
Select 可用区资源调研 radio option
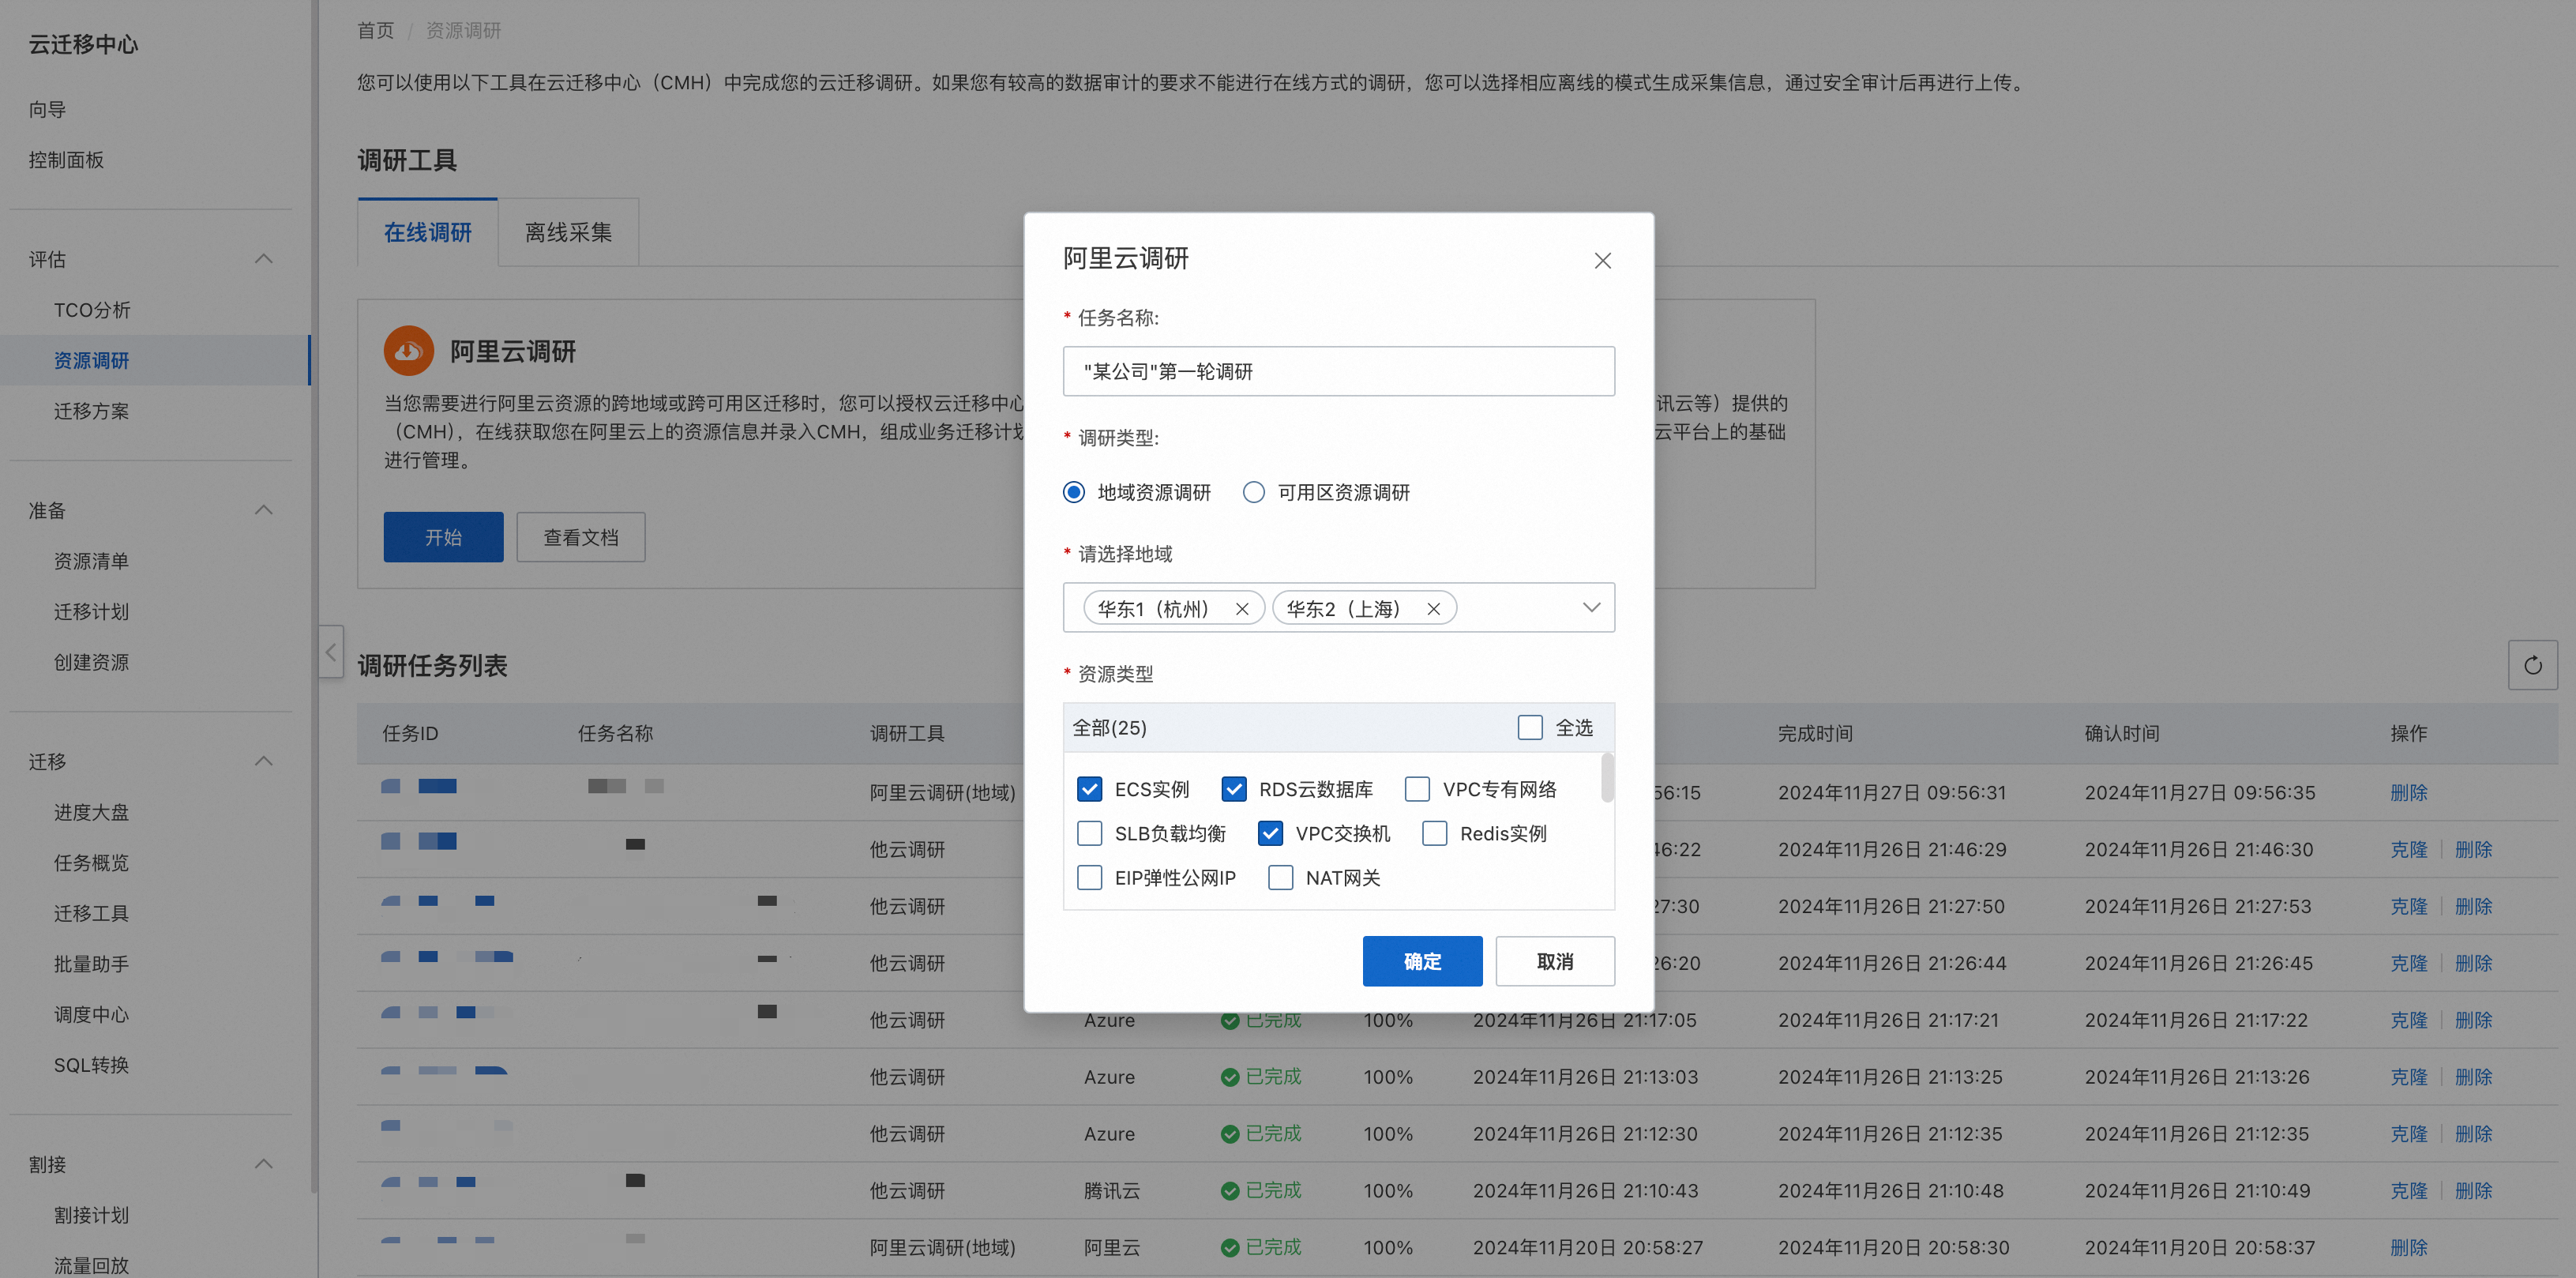pos(1253,492)
